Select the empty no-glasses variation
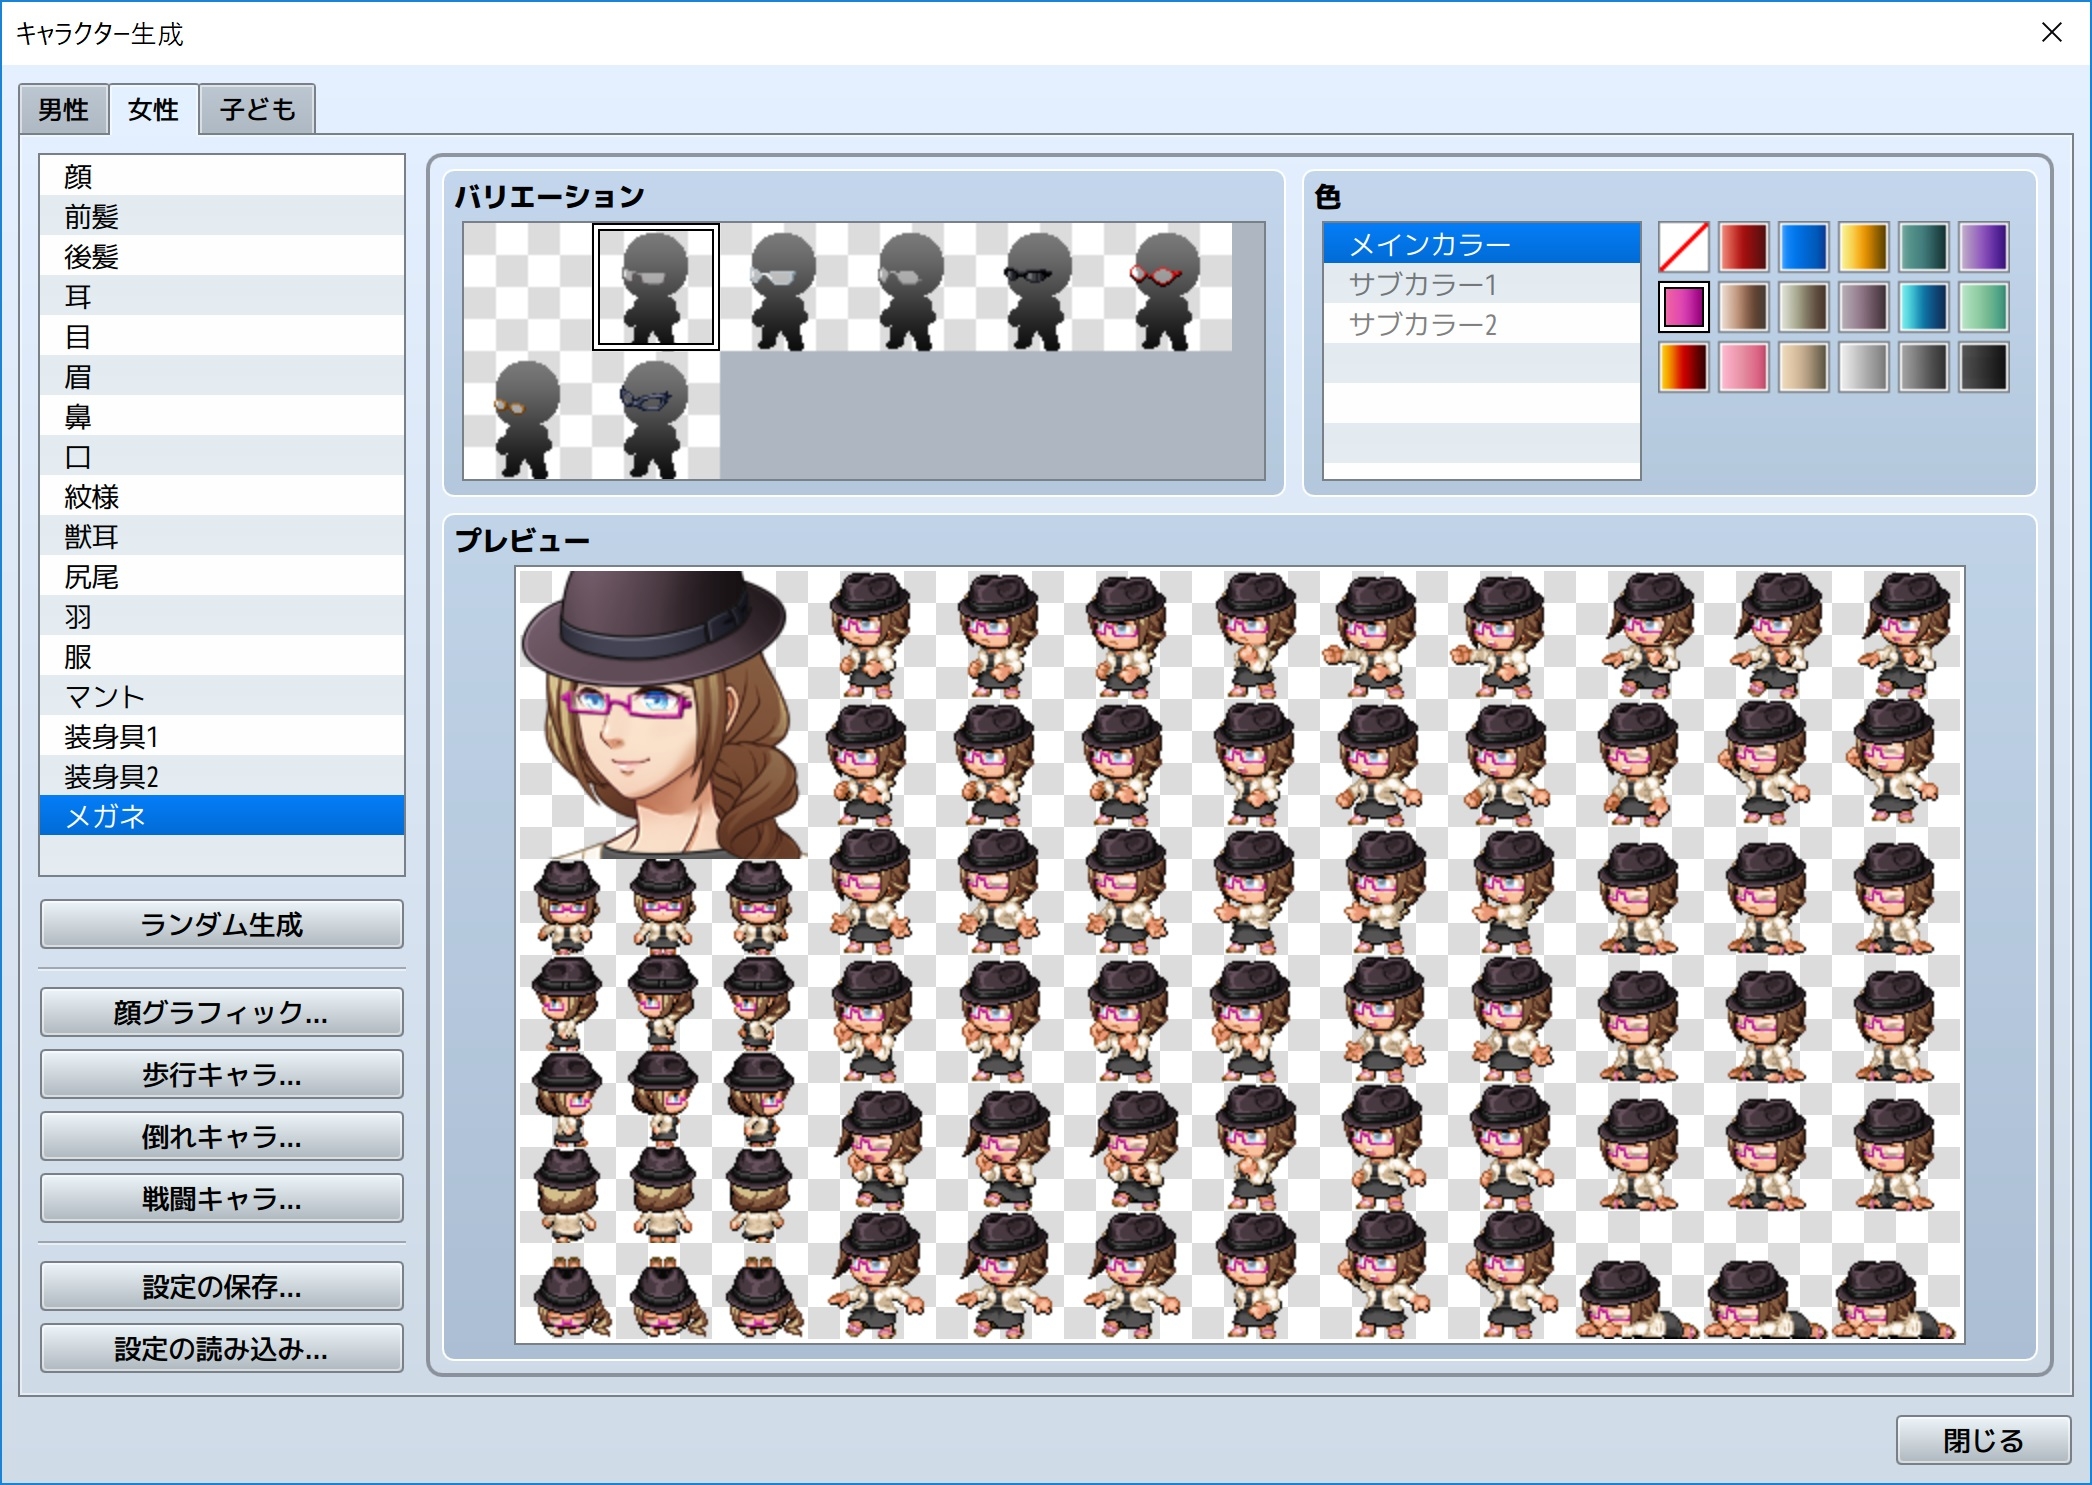This screenshot has width=2092, height=1485. coord(527,288)
